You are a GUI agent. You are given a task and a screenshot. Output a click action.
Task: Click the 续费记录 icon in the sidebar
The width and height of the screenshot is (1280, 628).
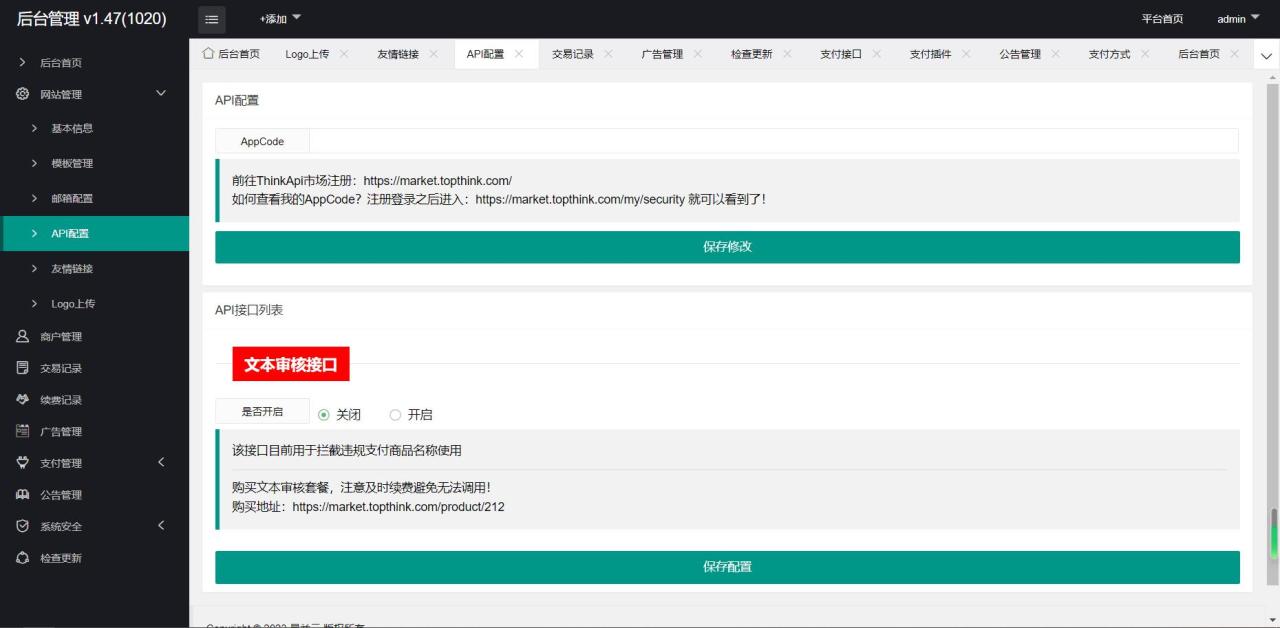coord(22,399)
